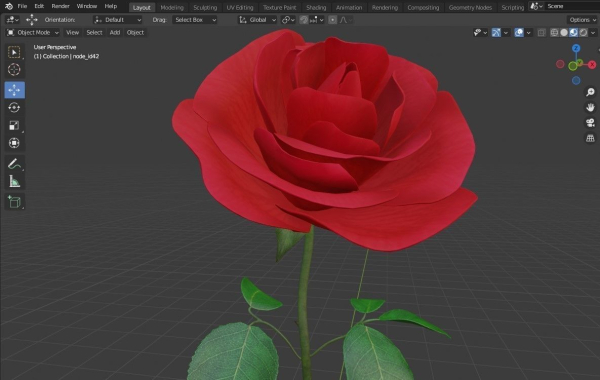Open the Help menu
Screen dimensions: 600x380
(111, 6)
